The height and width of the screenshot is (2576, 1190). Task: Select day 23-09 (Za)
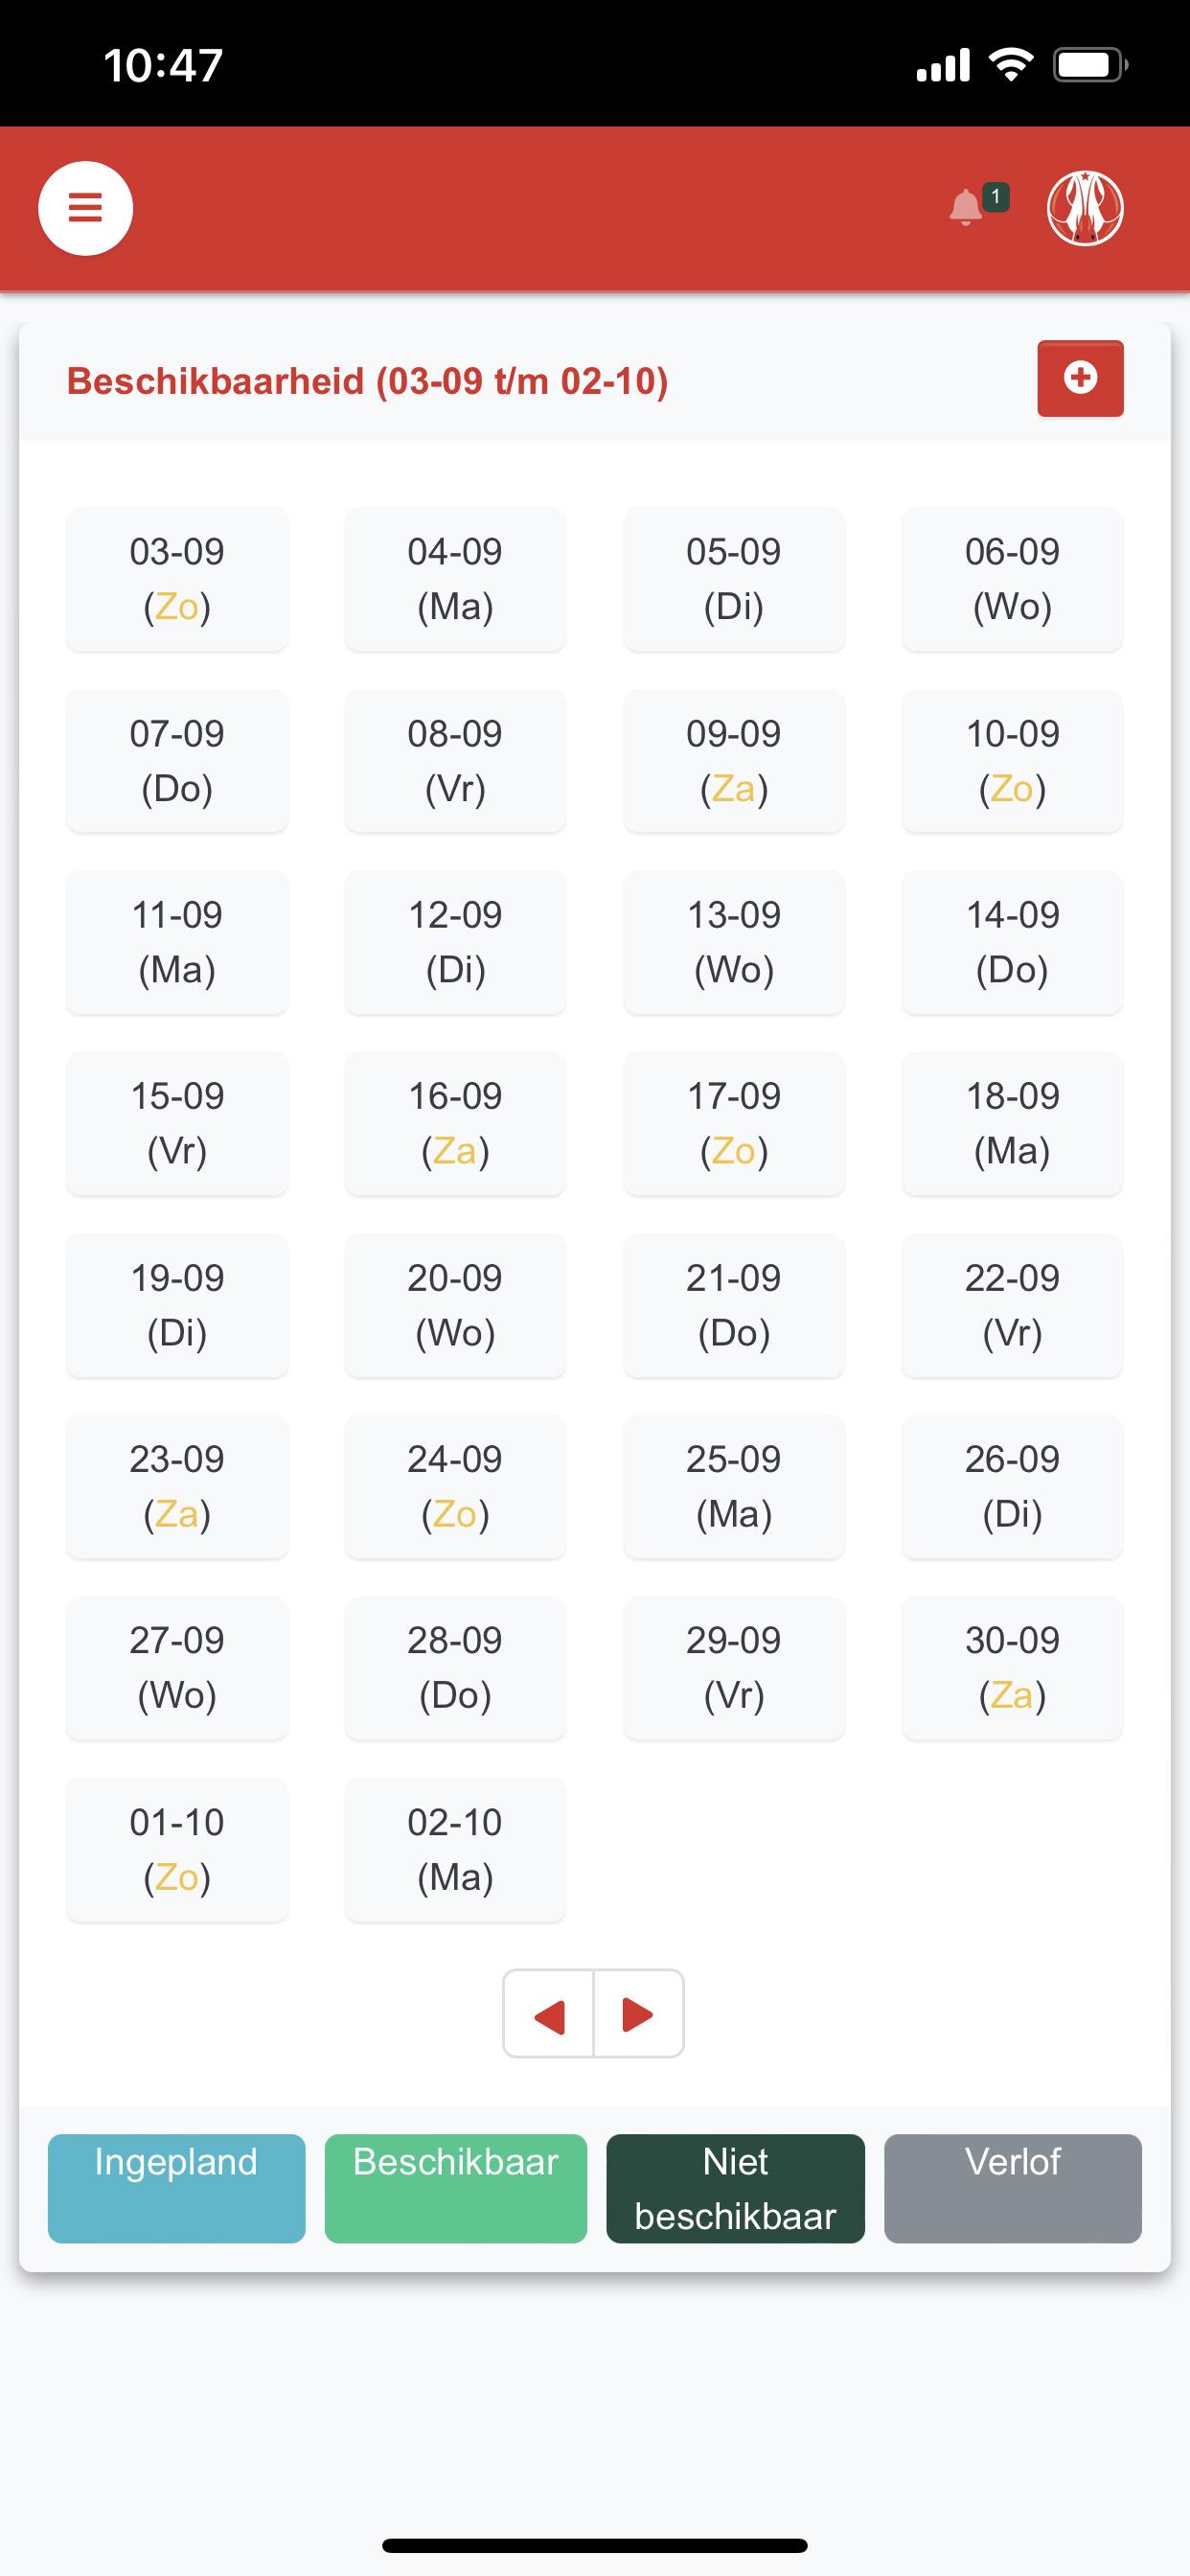pos(177,1487)
